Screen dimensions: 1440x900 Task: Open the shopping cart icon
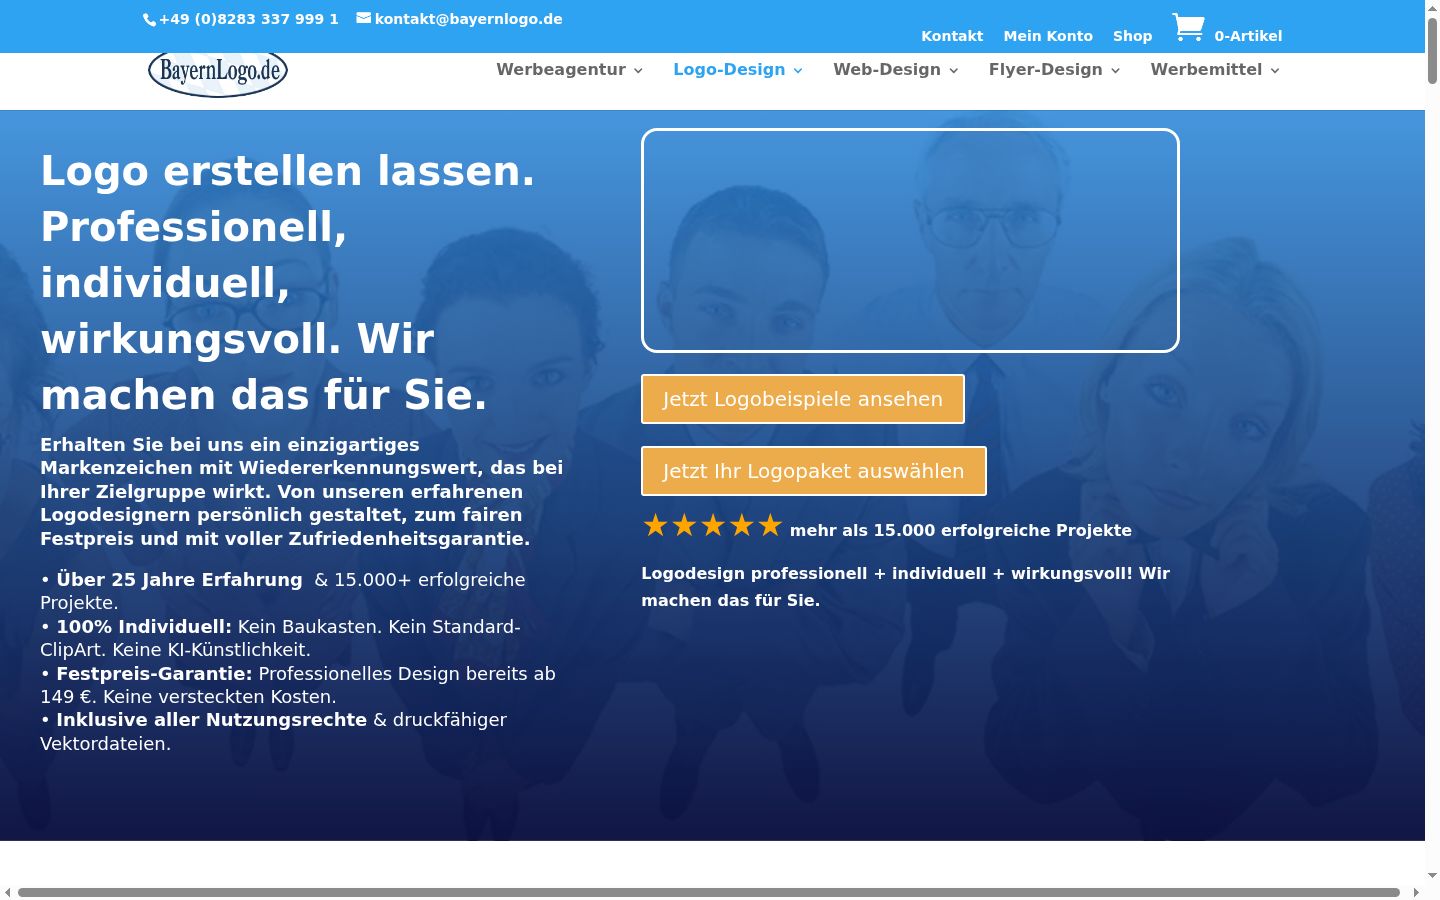coord(1188,27)
